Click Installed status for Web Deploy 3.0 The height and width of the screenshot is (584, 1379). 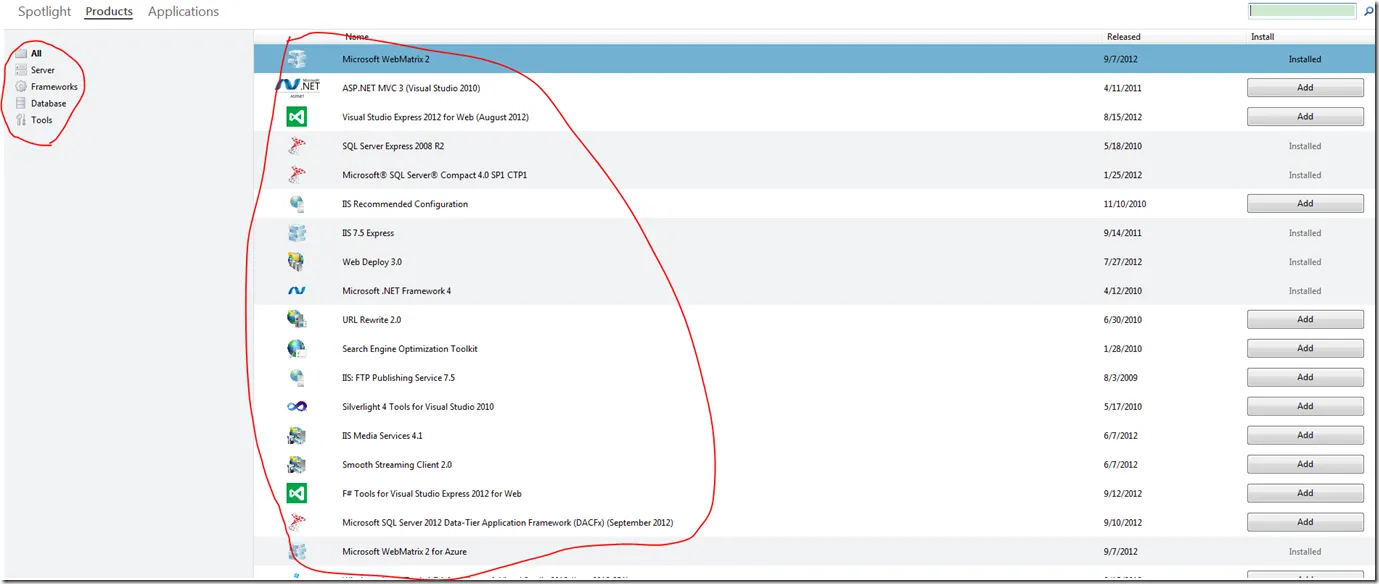(x=1305, y=262)
